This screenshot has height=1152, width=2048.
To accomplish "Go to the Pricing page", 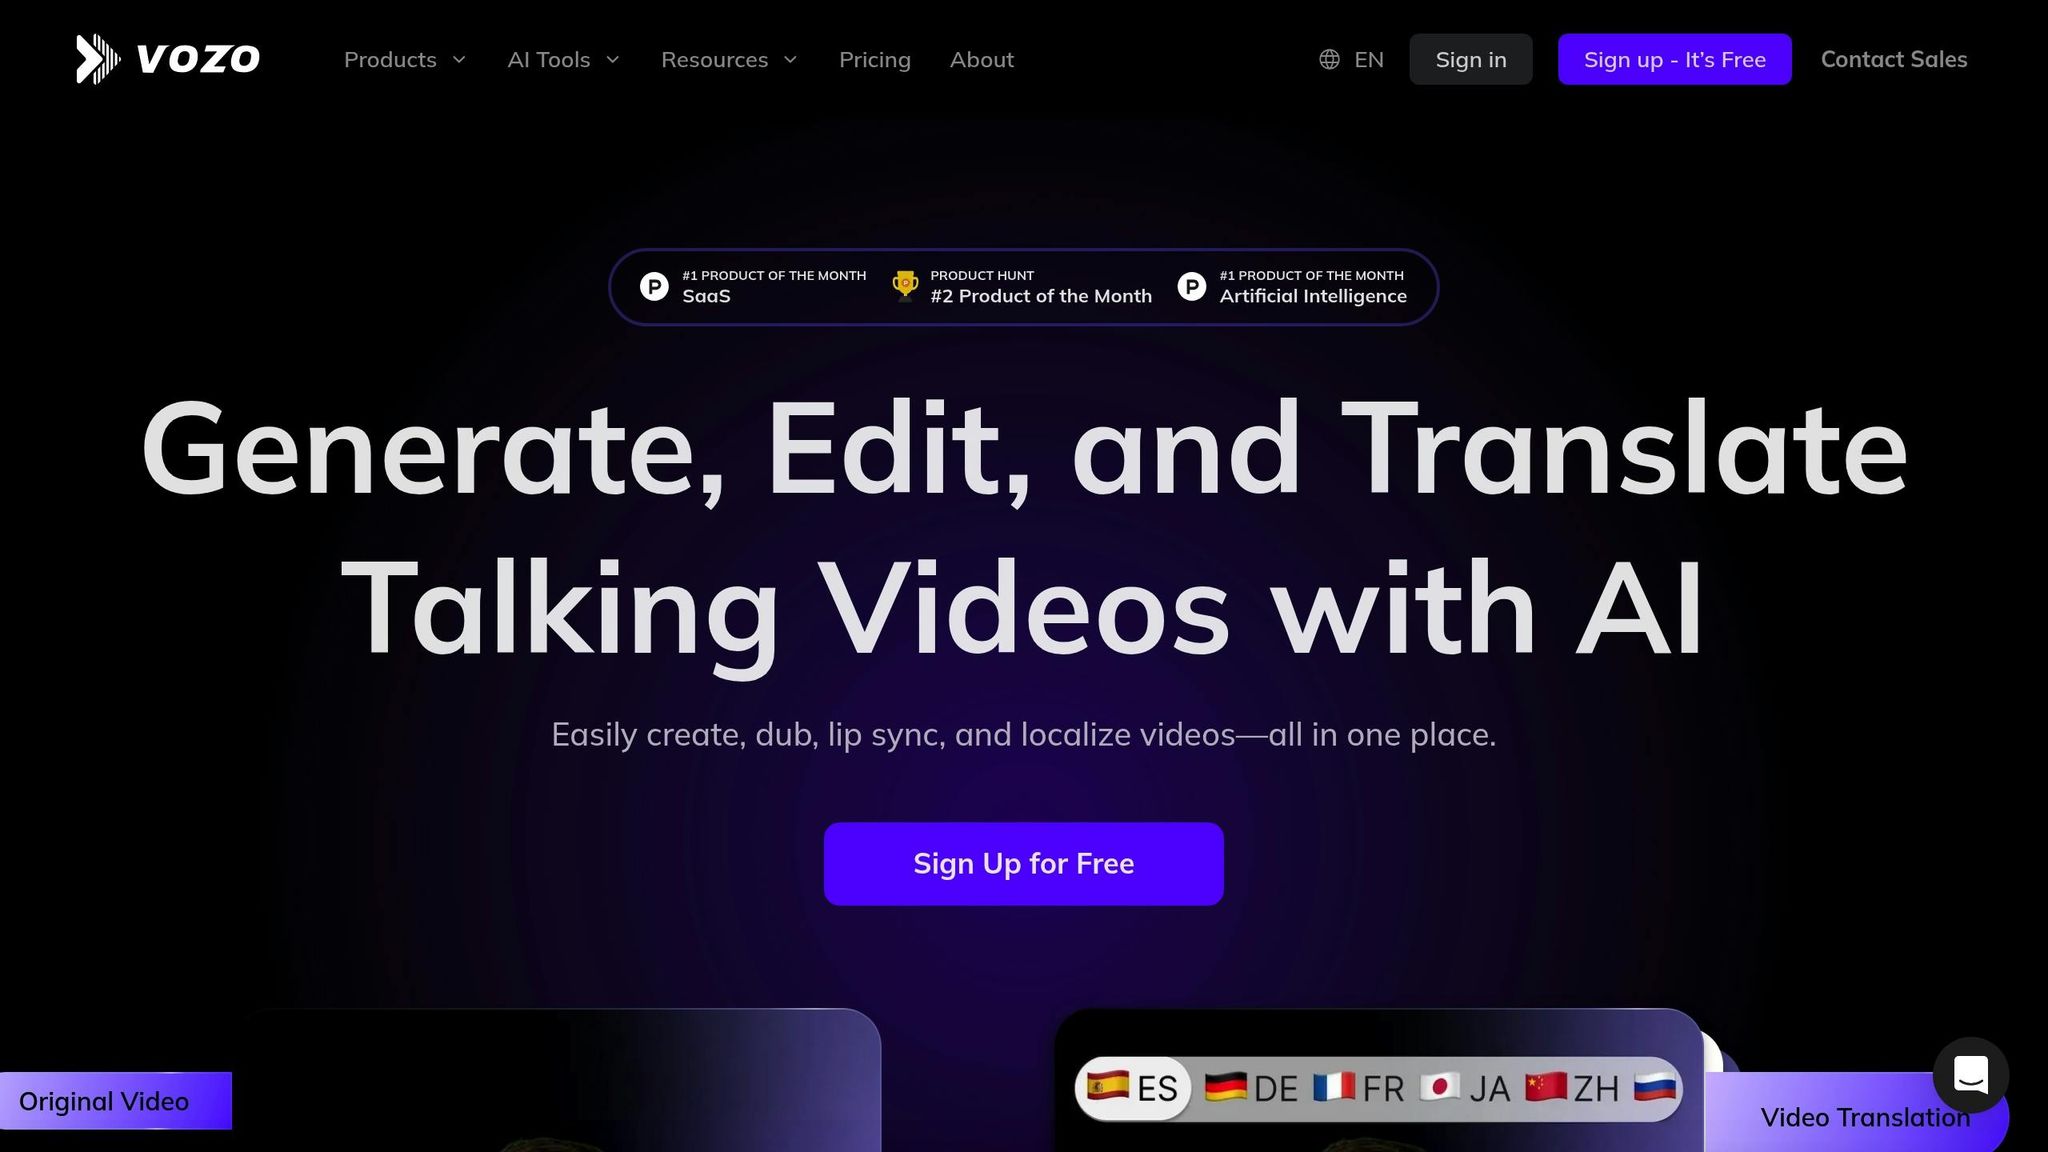I will click(x=874, y=59).
